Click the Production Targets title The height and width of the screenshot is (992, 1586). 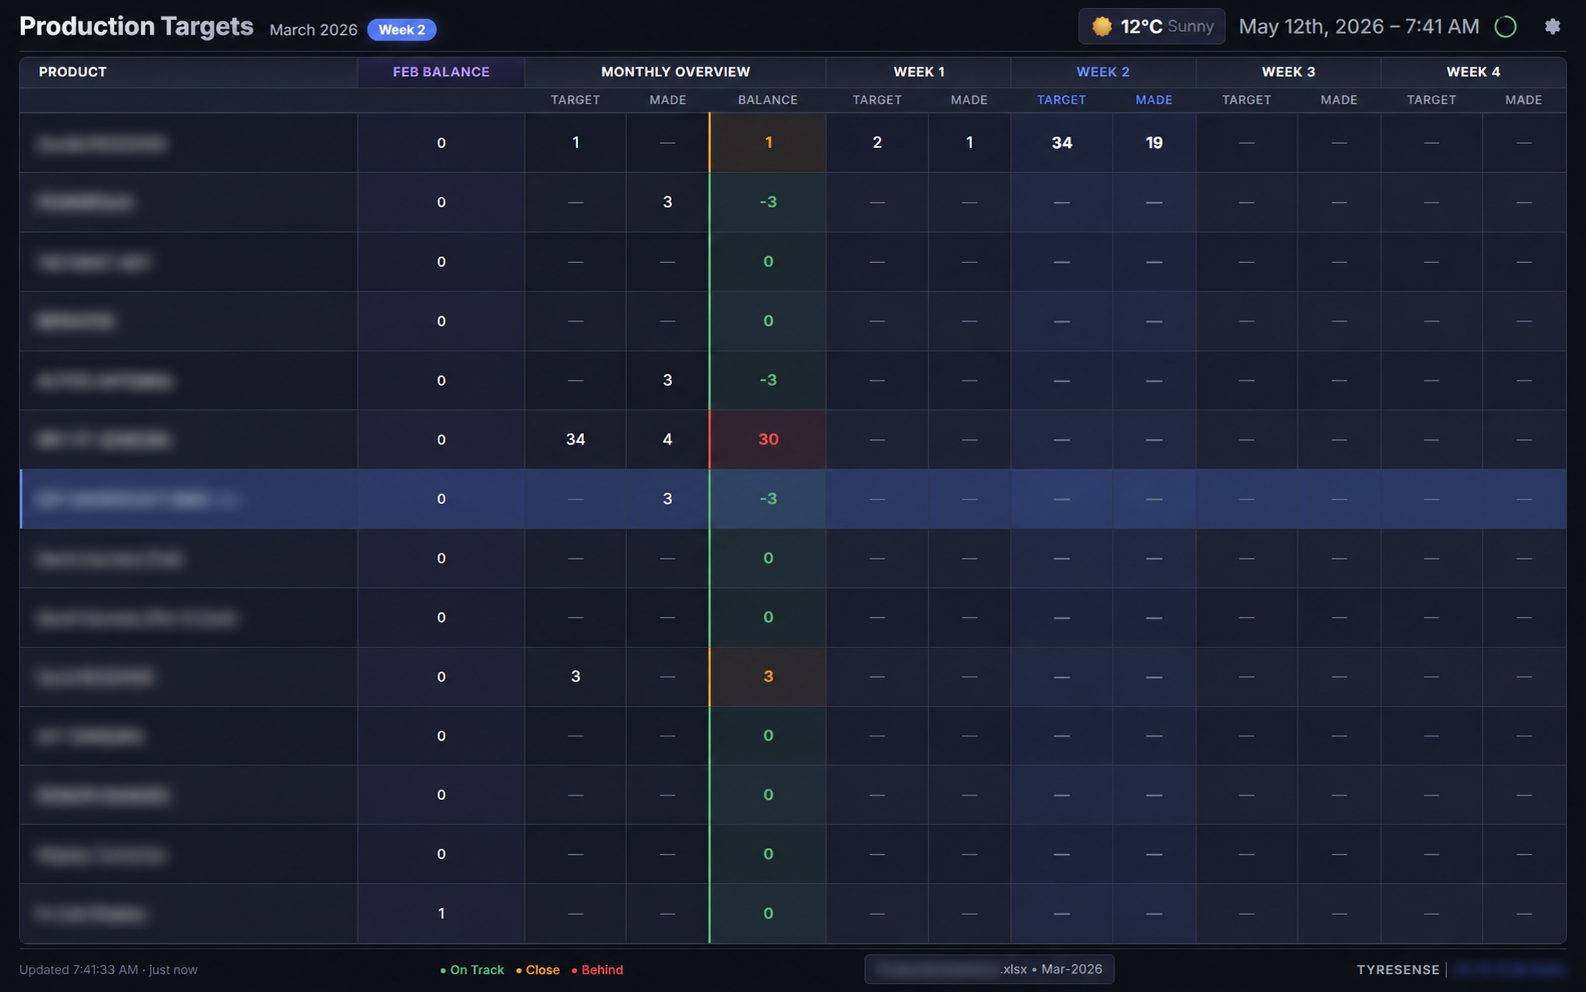136,27
